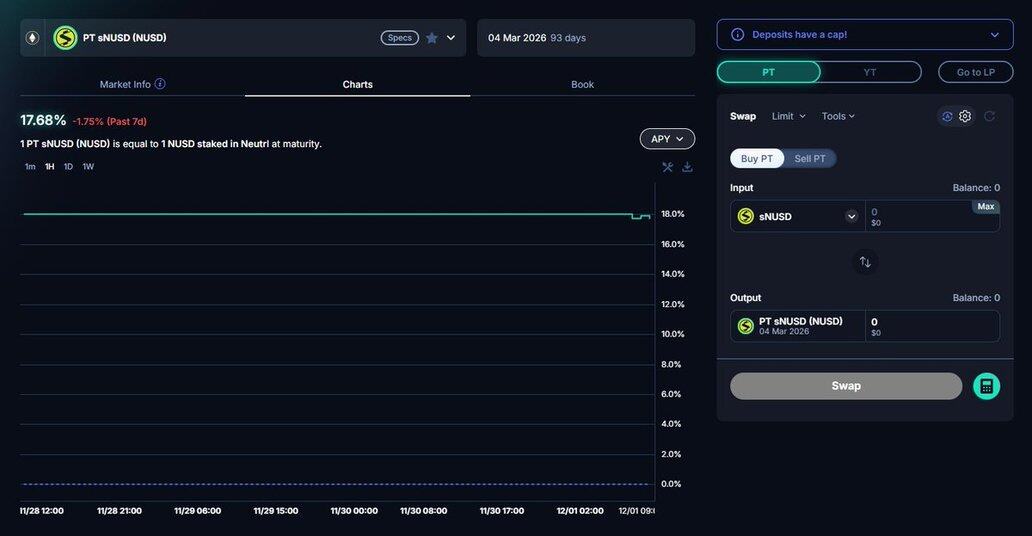Screen dimensions: 1032x536
Task: Select Sell PT mode
Action: coord(810,158)
